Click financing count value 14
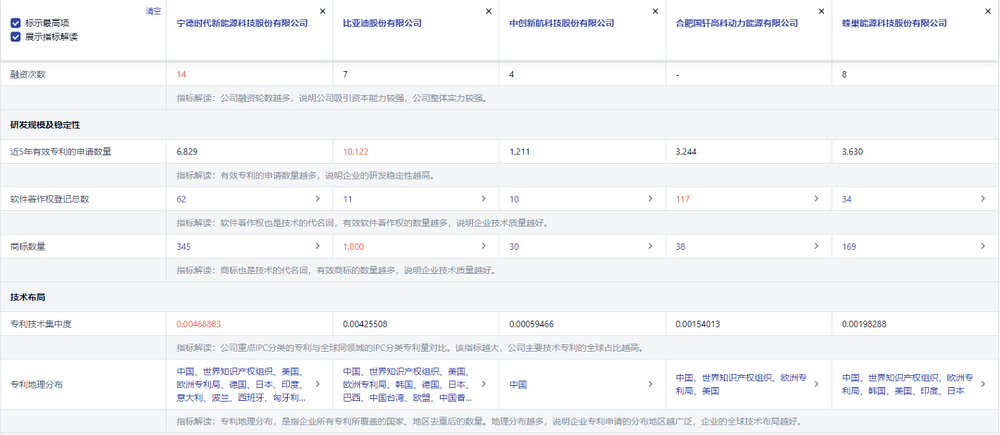This screenshot has height=435, width=1000. [182, 75]
